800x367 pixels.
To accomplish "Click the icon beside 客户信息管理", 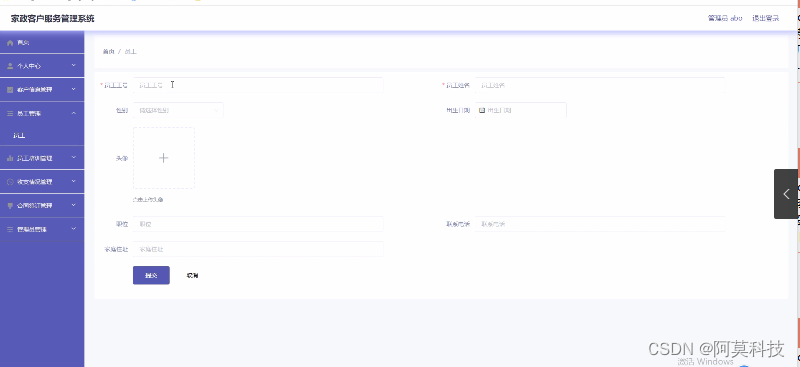I will (10, 90).
